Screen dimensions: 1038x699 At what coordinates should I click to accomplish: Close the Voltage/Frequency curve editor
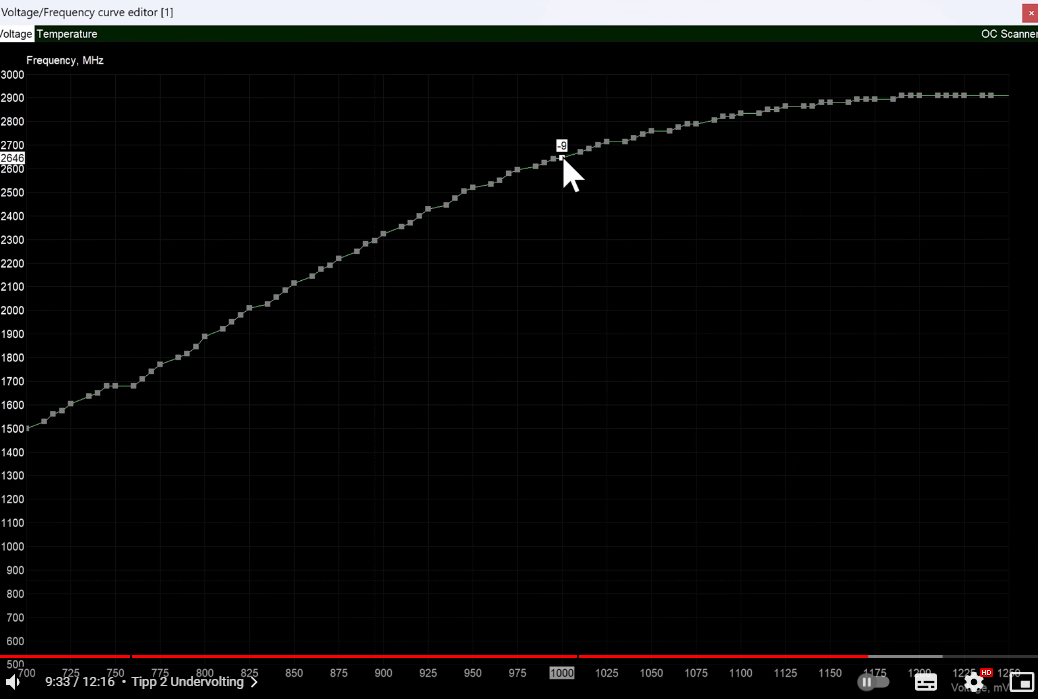[1029, 13]
